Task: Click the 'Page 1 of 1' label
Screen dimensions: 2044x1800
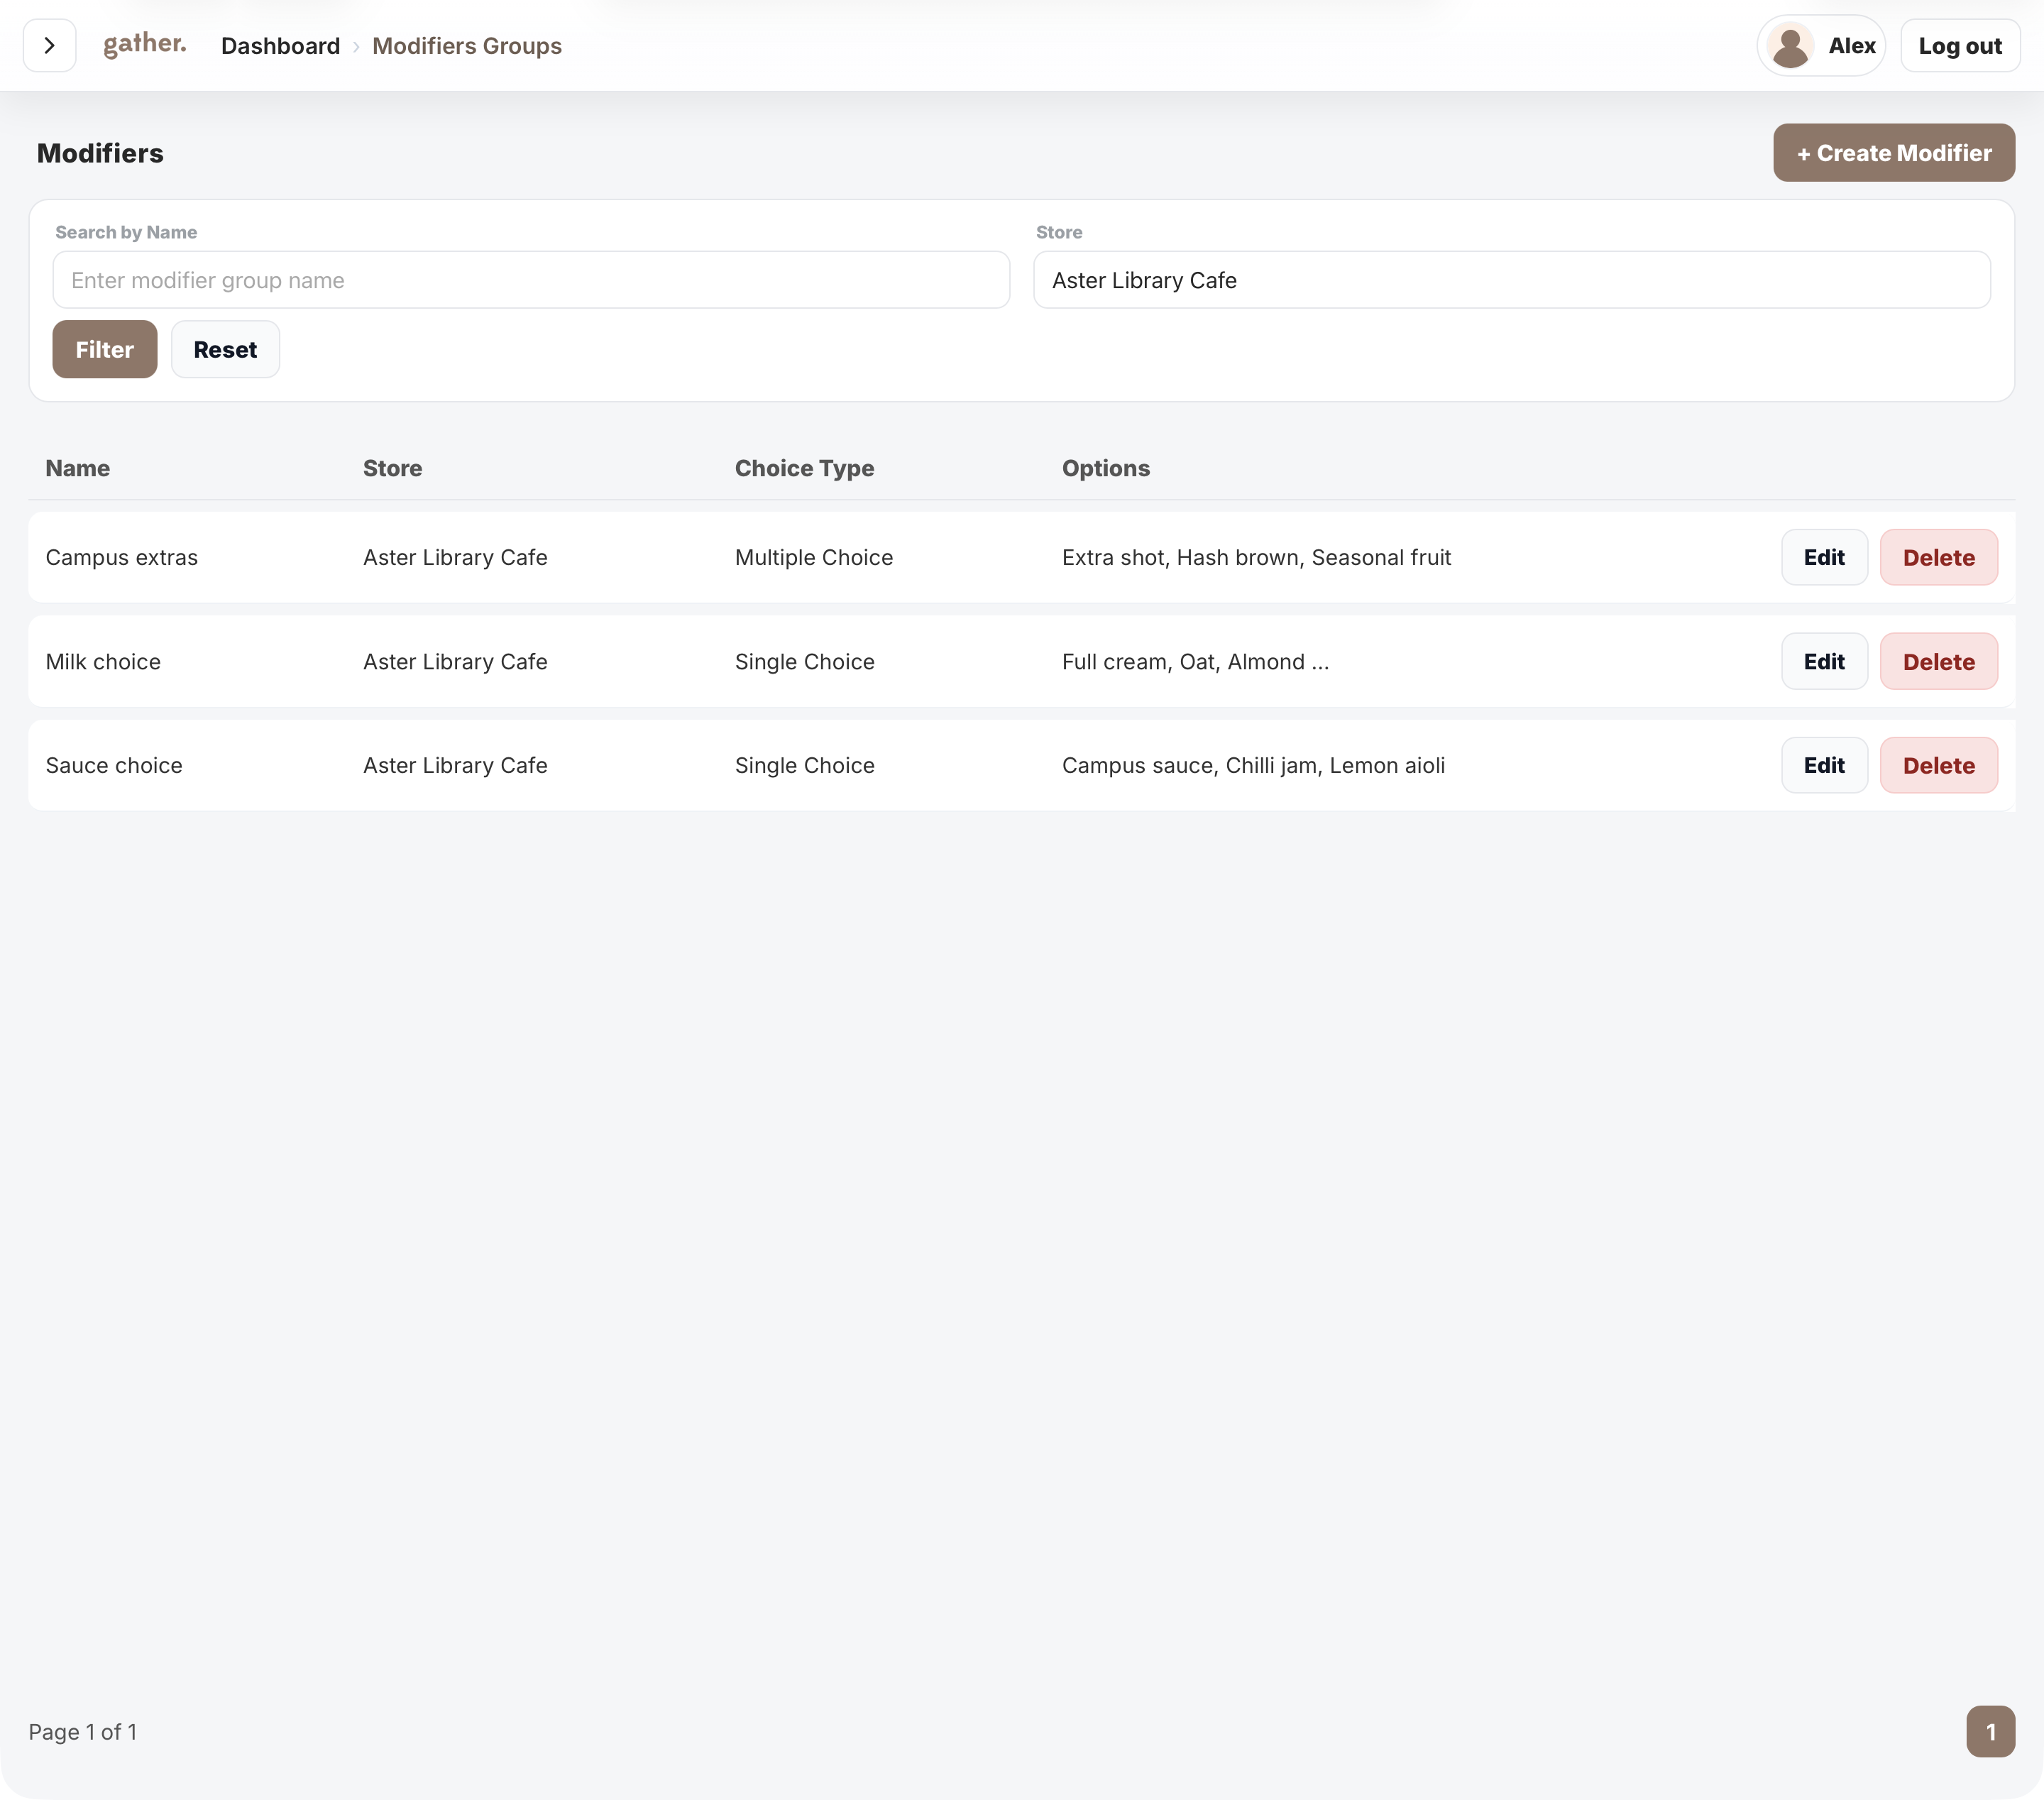Action: point(83,1731)
